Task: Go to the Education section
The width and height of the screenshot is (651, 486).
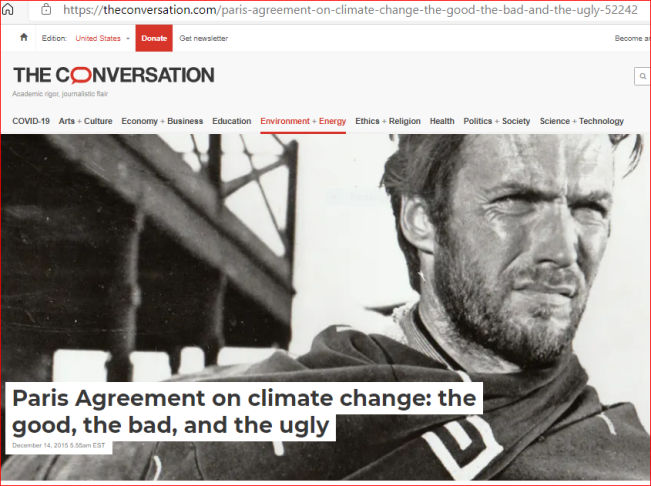Action: pyautogui.click(x=232, y=121)
